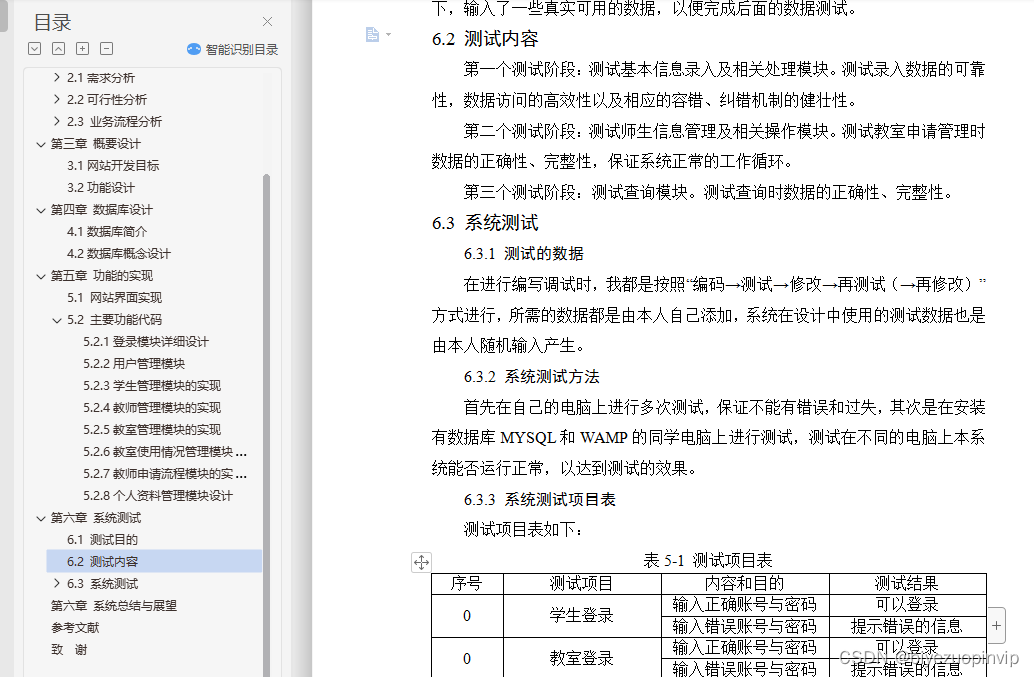Click the up-arrow level icon in 目录

click(59, 49)
